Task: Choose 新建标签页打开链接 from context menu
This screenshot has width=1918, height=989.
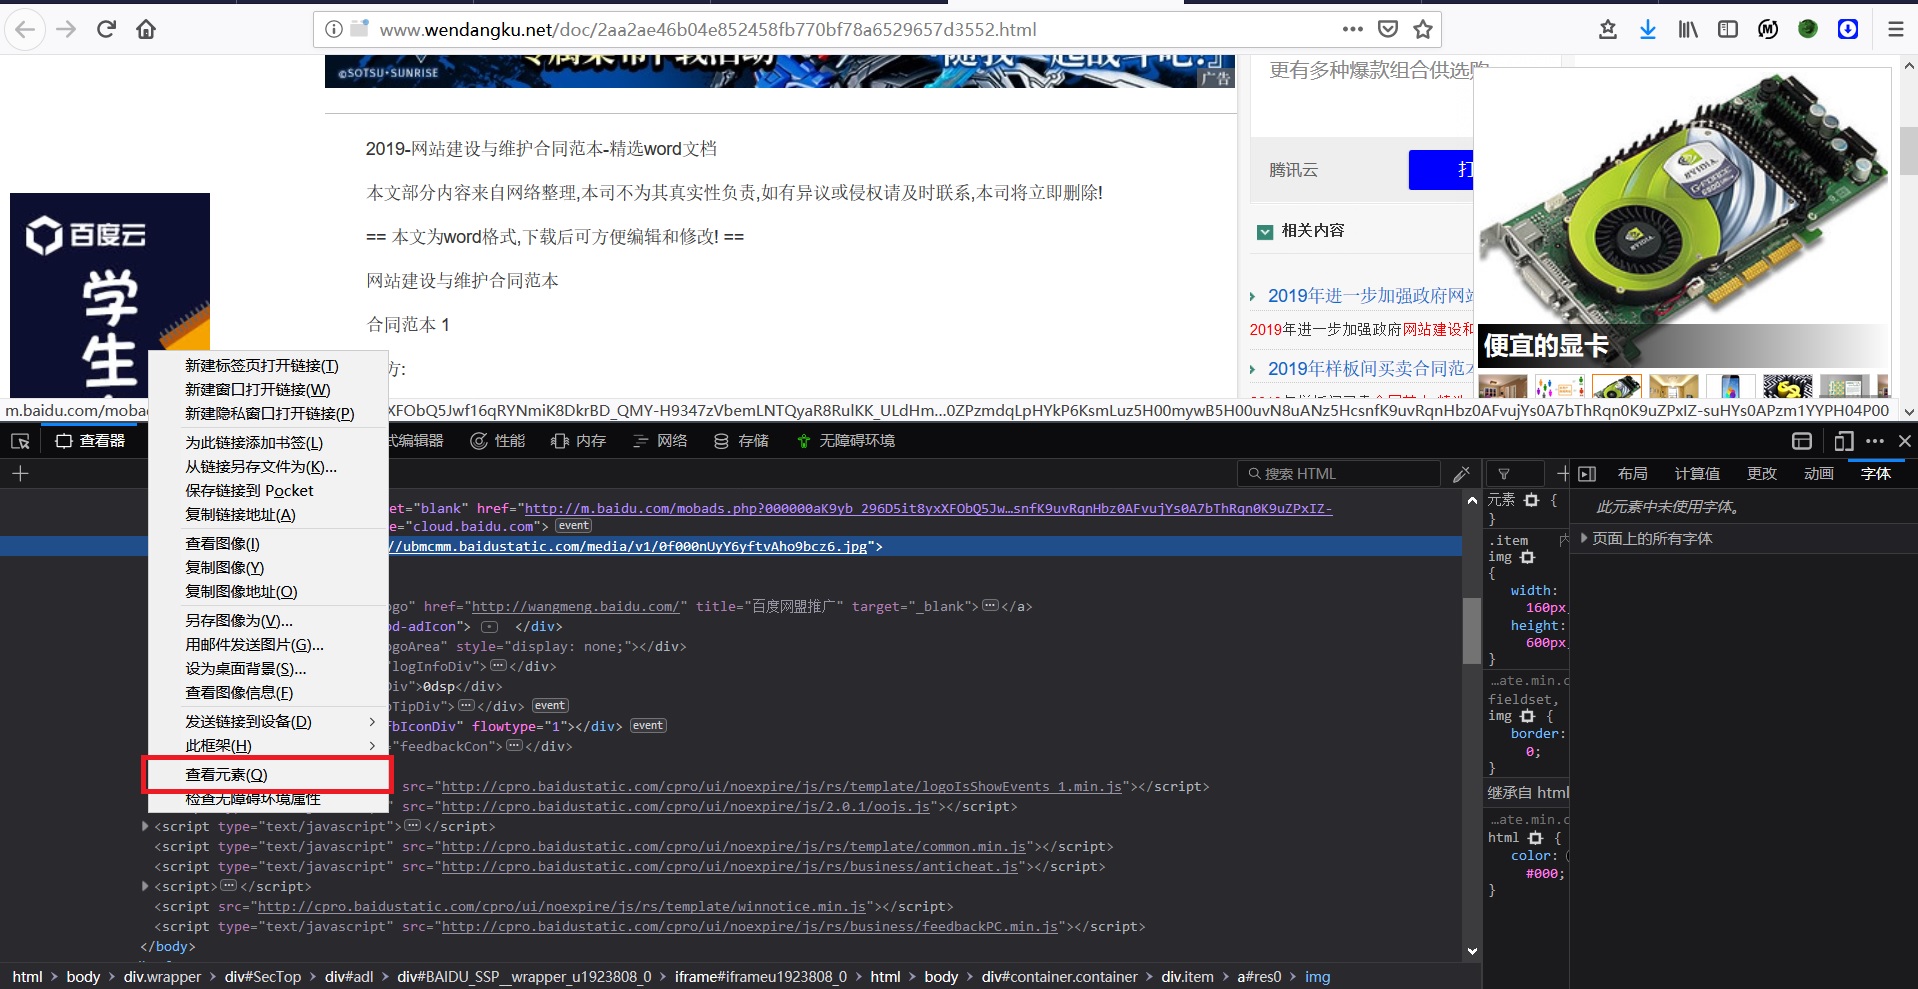Action: click(x=268, y=366)
